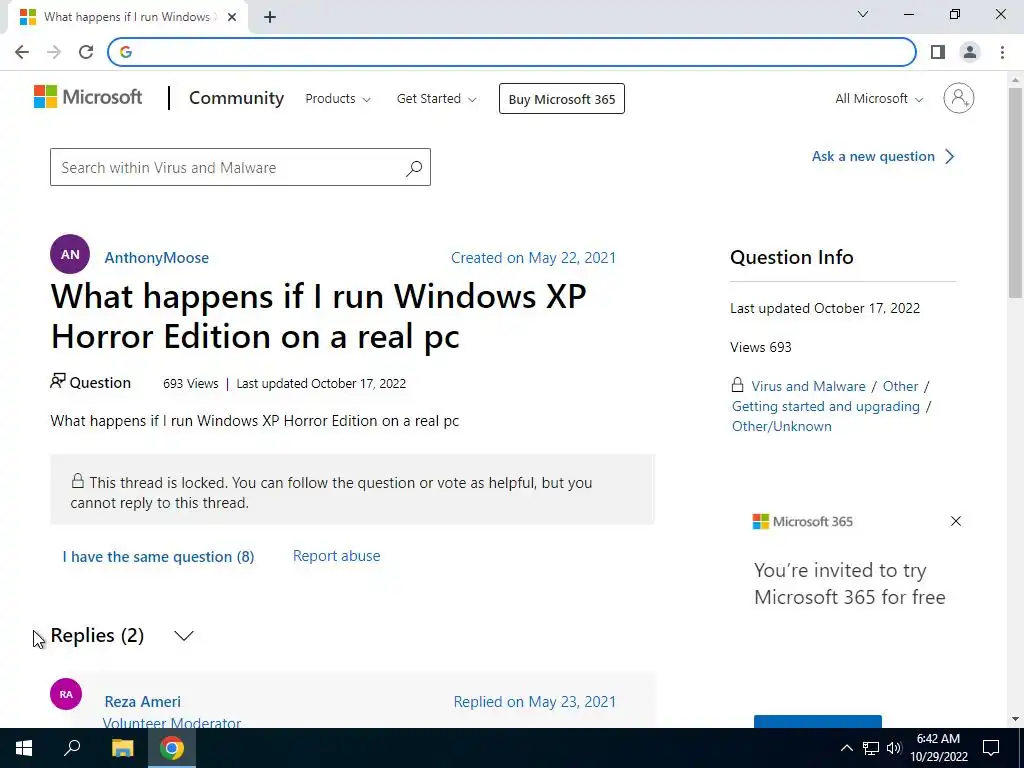Open the tab search chevron in title bar

coord(863,14)
